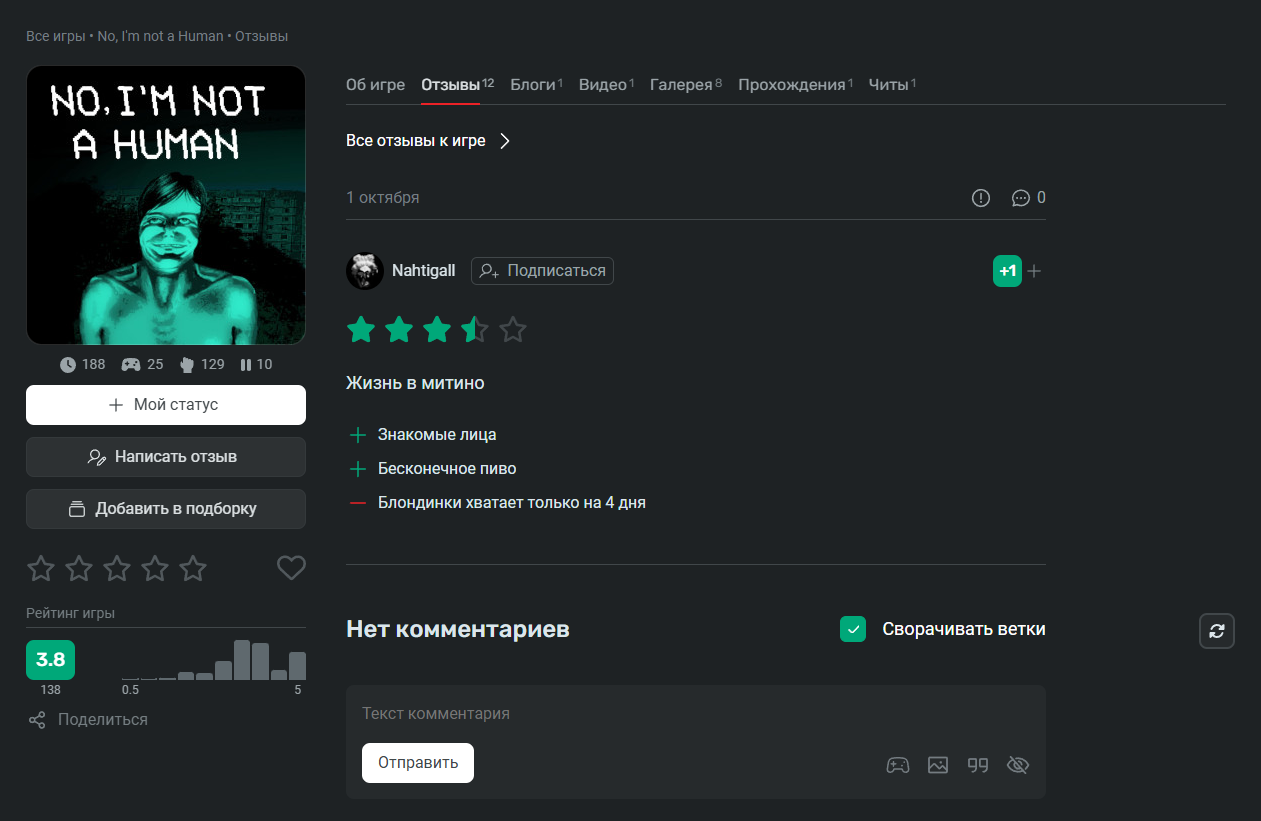Insert a quote in the comment

pos(978,765)
